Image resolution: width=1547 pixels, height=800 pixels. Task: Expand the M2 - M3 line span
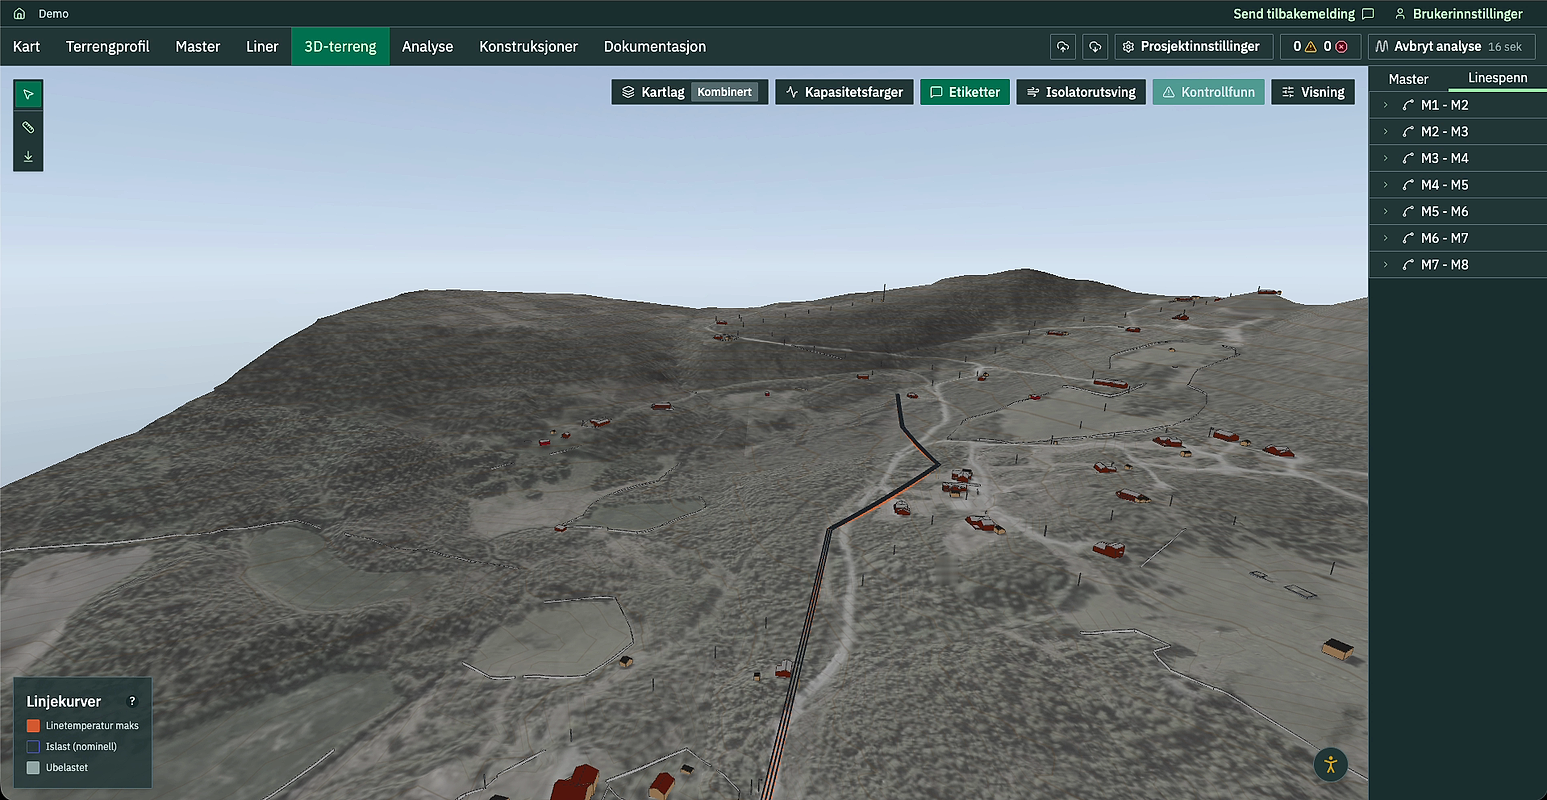click(1385, 131)
